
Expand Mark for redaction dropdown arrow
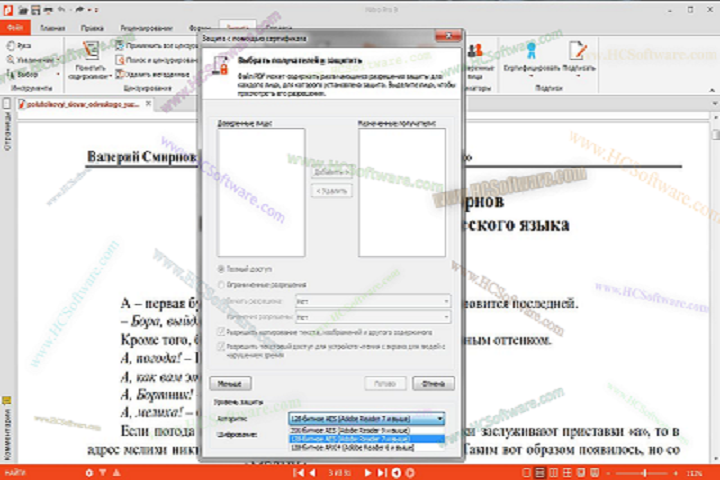click(110, 77)
